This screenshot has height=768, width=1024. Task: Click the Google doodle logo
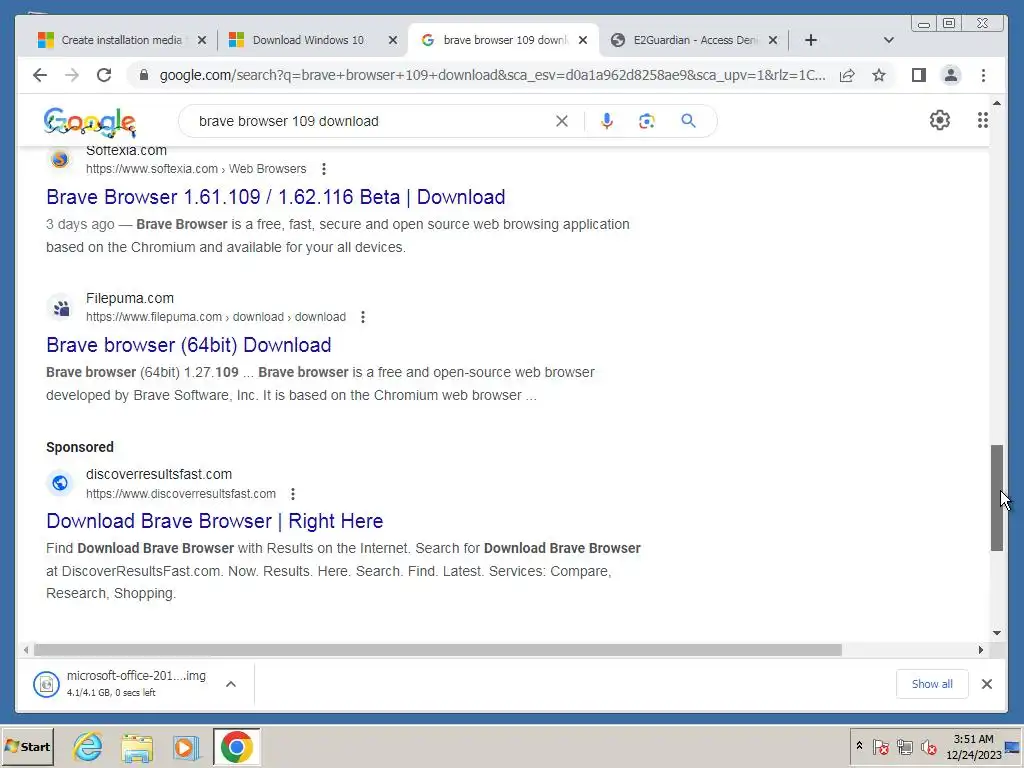coord(89,122)
